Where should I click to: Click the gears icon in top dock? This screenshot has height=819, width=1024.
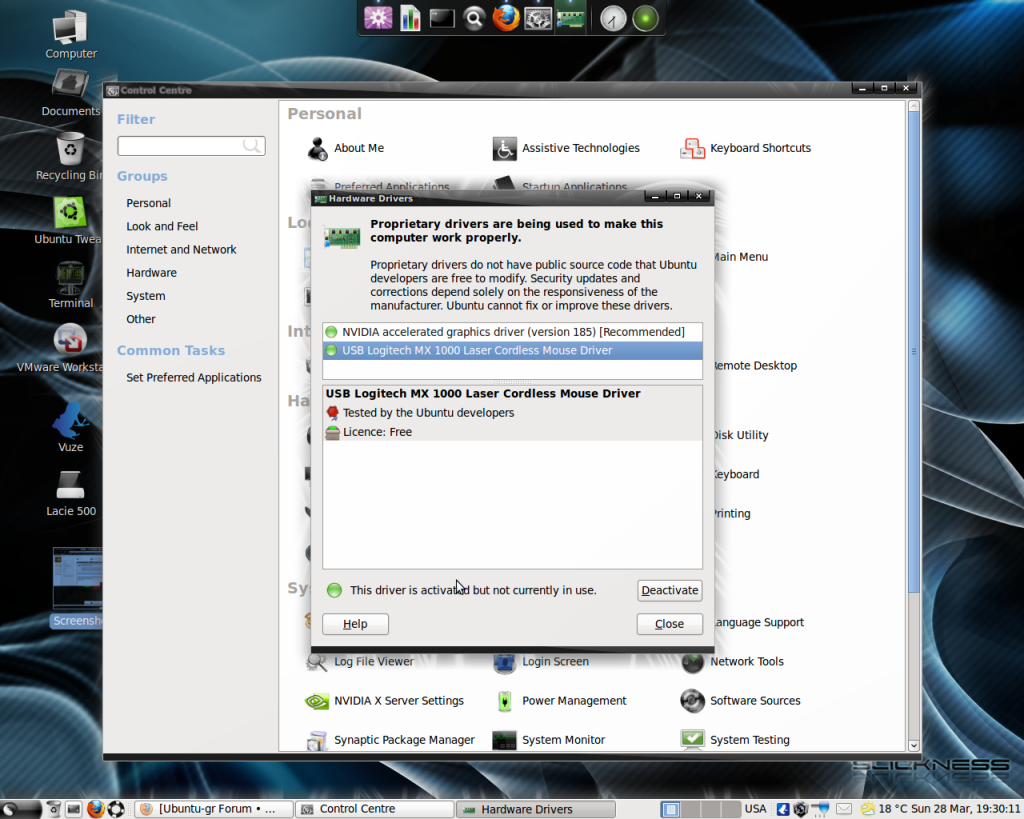(538, 18)
